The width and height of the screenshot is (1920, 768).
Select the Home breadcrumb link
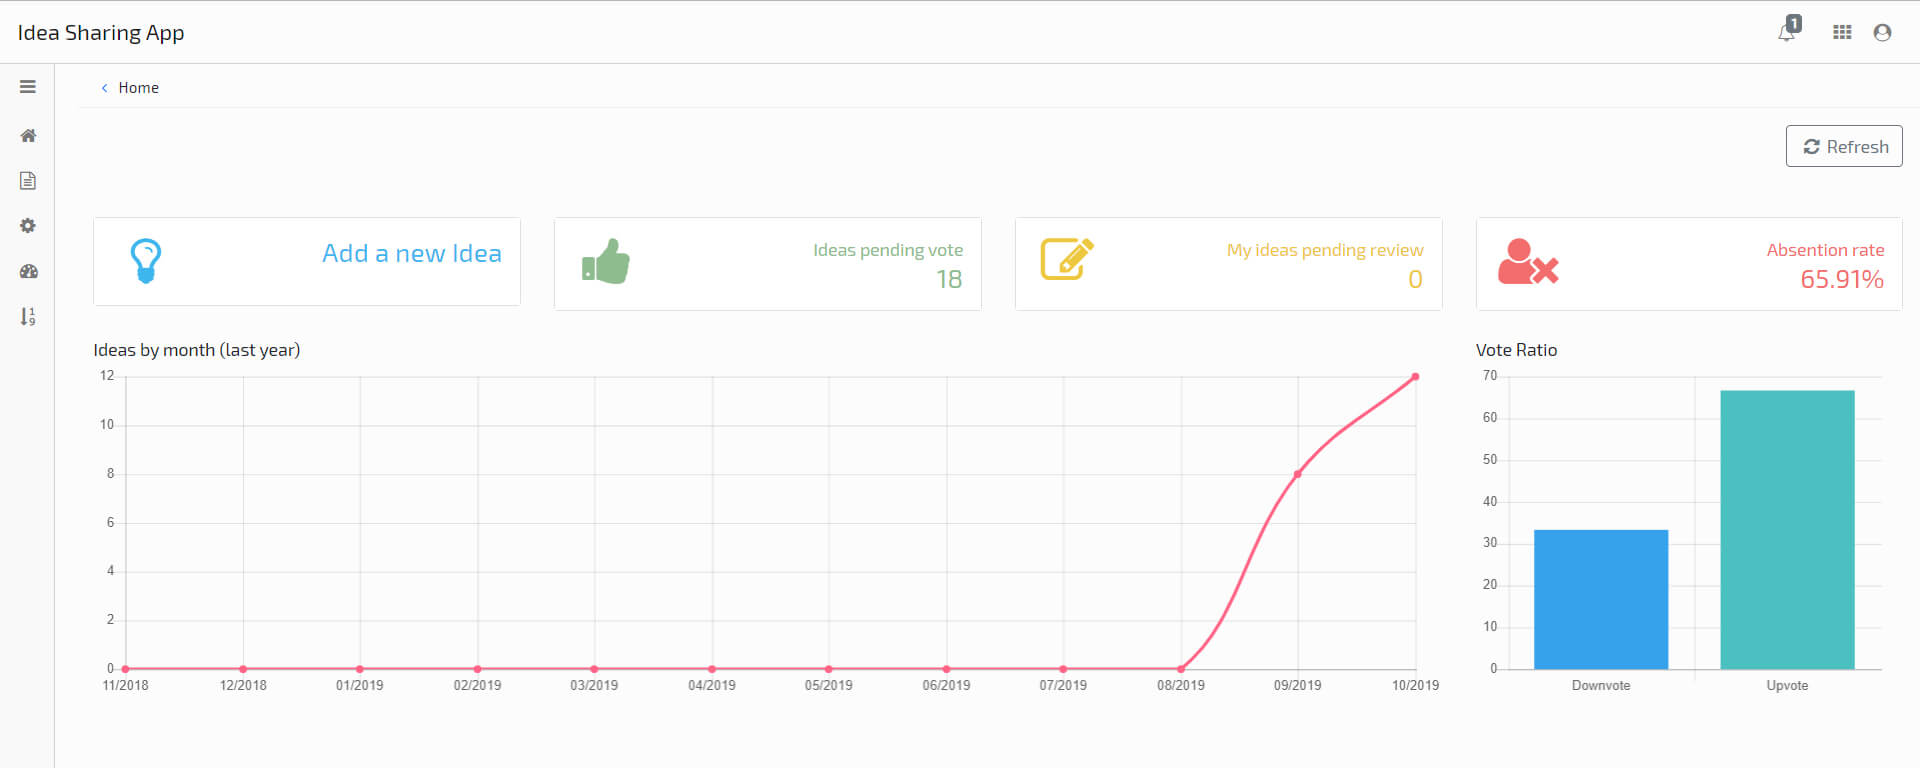[138, 88]
